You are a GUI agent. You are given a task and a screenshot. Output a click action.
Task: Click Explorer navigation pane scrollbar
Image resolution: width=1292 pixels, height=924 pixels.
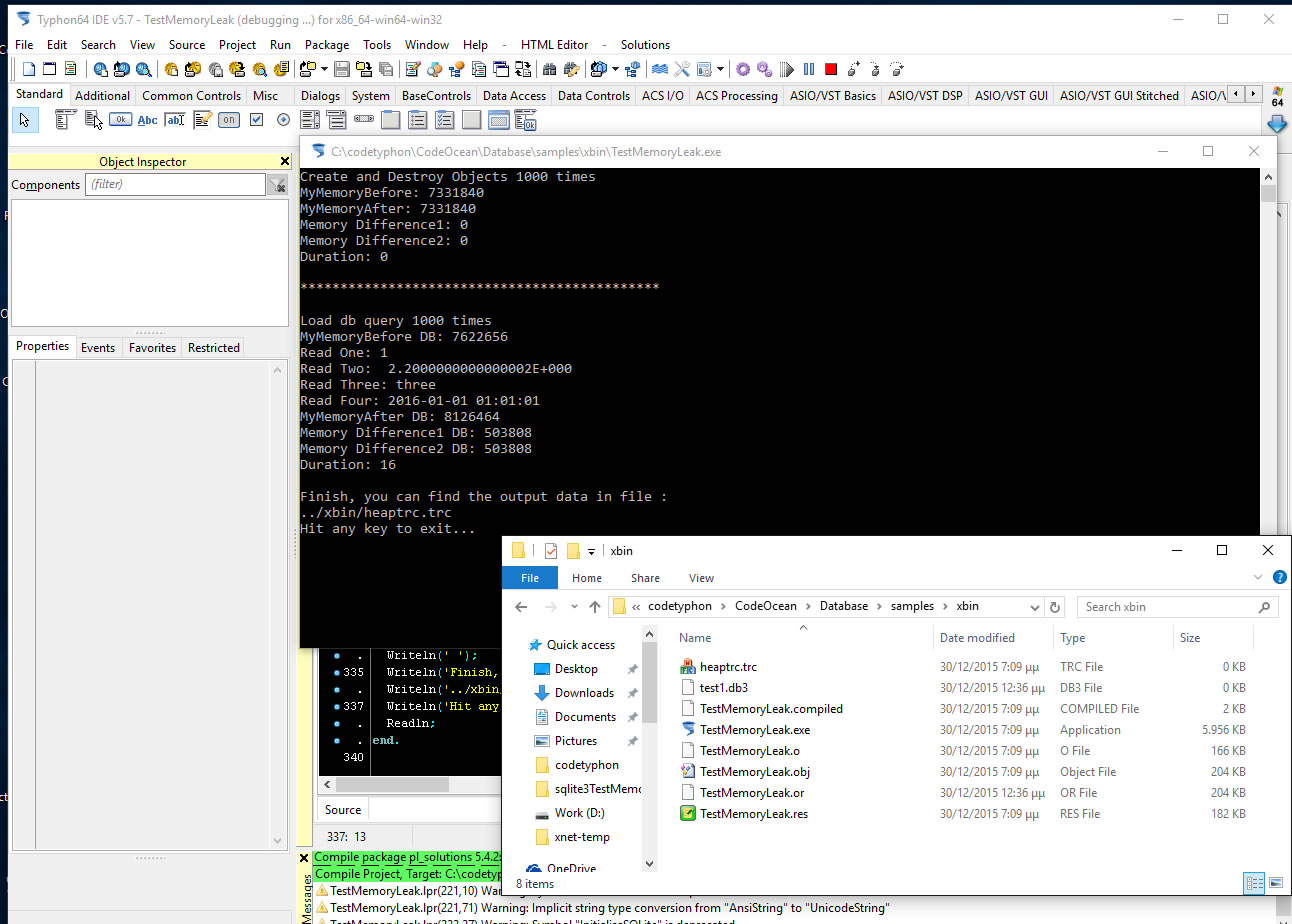click(x=648, y=748)
